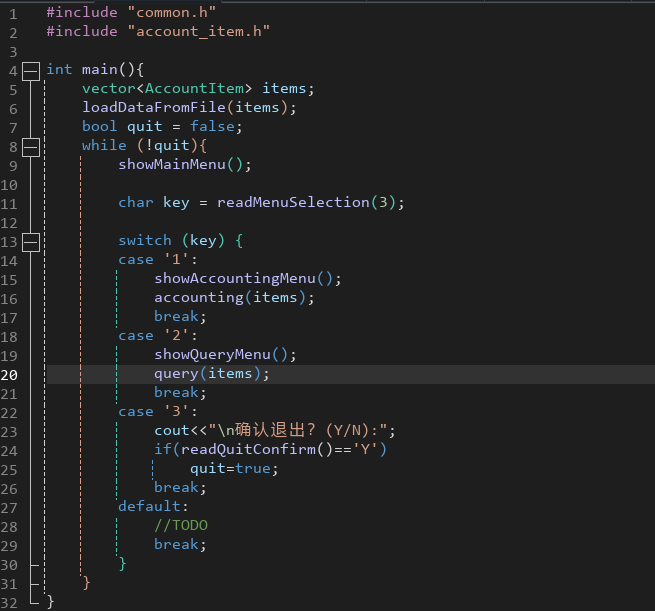Click case '1' label
Viewport: 655px width, 611px height.
tap(157, 260)
